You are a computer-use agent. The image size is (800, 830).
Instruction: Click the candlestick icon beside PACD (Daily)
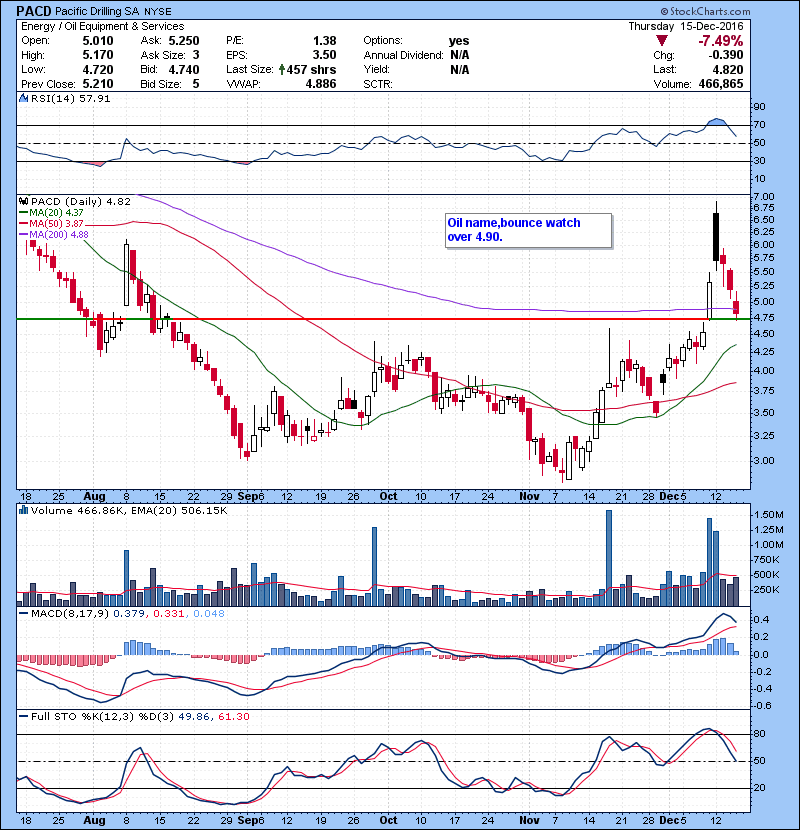[x=24, y=201]
